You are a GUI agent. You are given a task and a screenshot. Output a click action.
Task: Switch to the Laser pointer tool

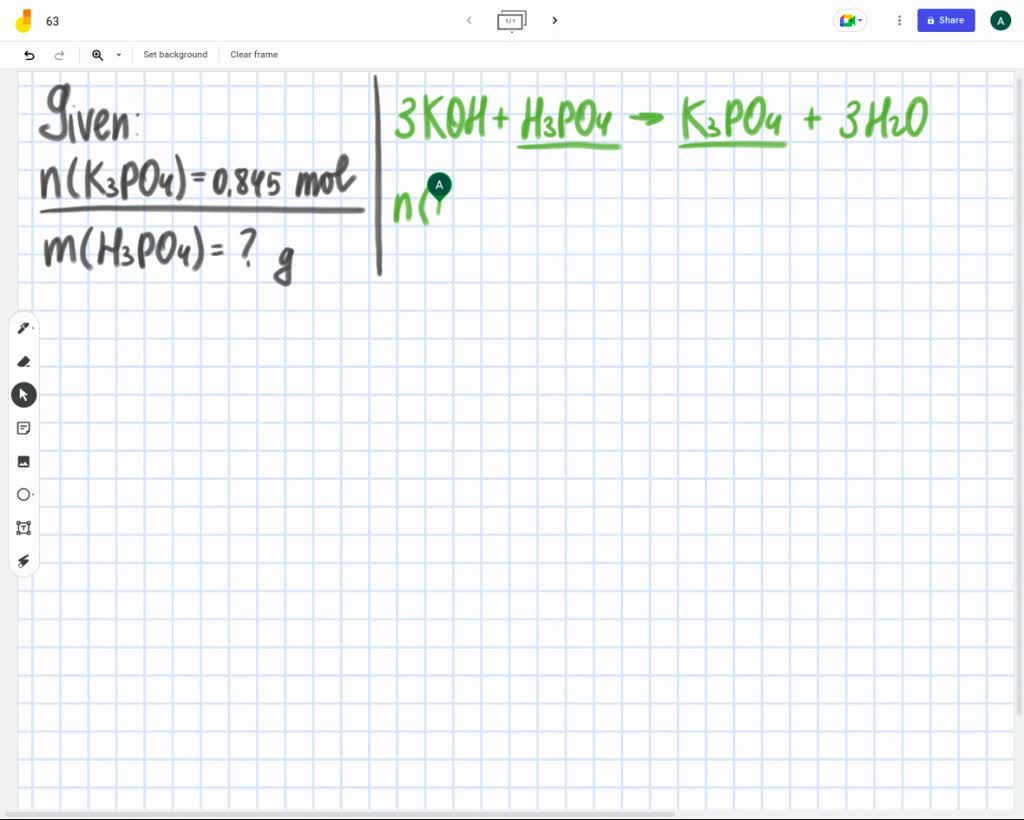point(24,561)
